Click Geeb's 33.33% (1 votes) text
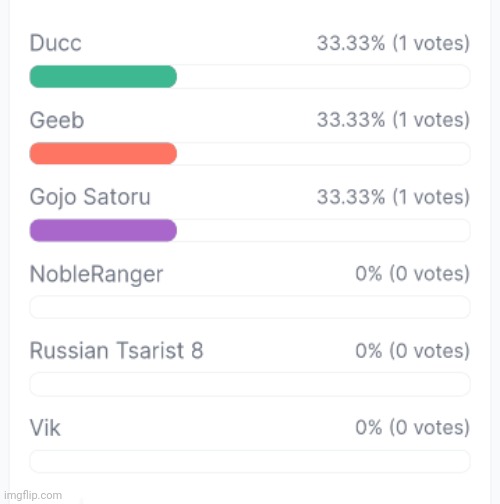The height and width of the screenshot is (504, 500). coord(393,120)
